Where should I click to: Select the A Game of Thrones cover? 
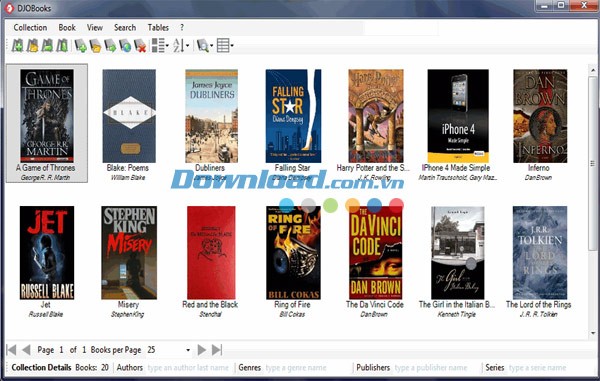[x=47, y=116]
